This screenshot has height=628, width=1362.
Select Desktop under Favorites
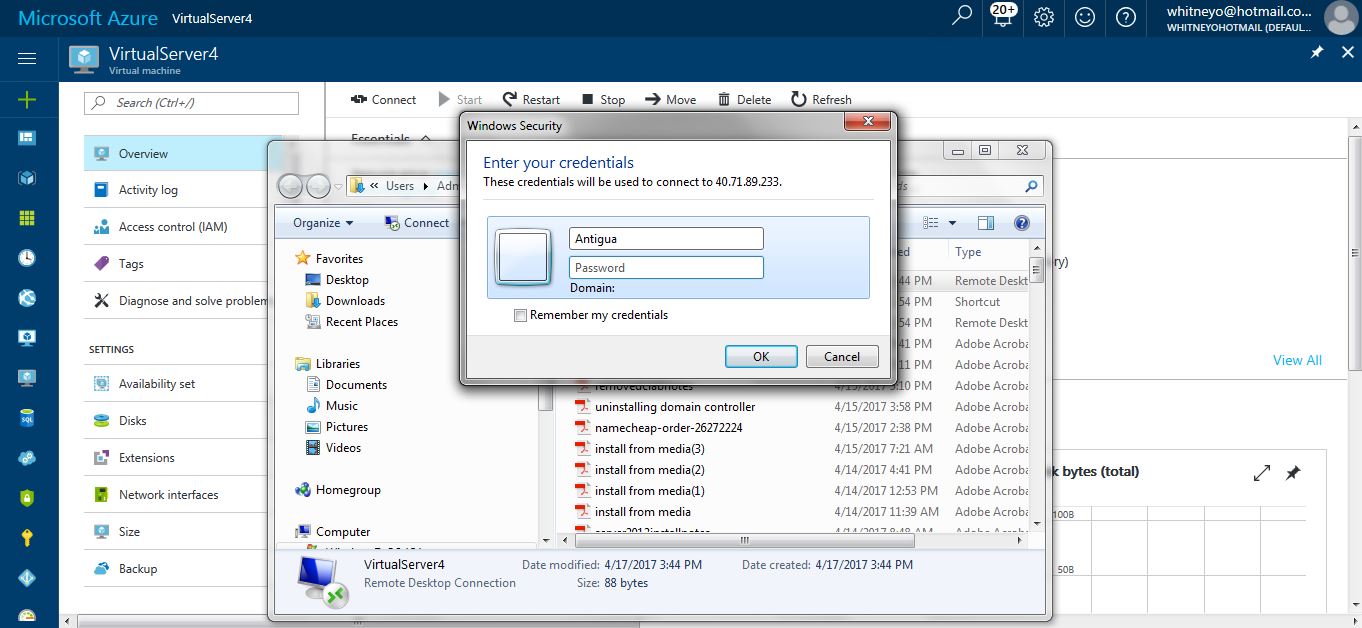point(337,280)
